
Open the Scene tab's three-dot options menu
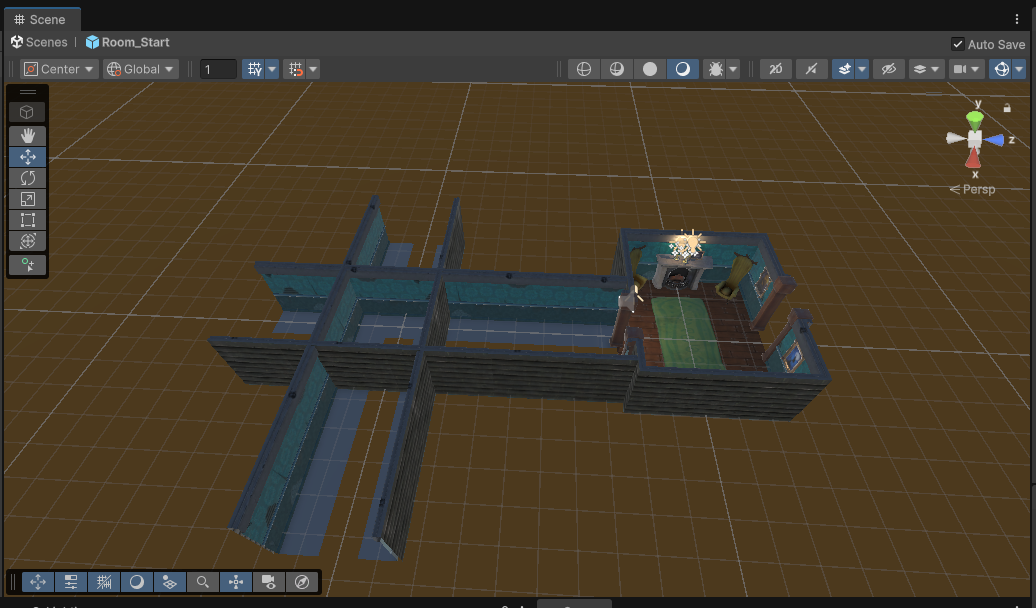click(1019, 19)
